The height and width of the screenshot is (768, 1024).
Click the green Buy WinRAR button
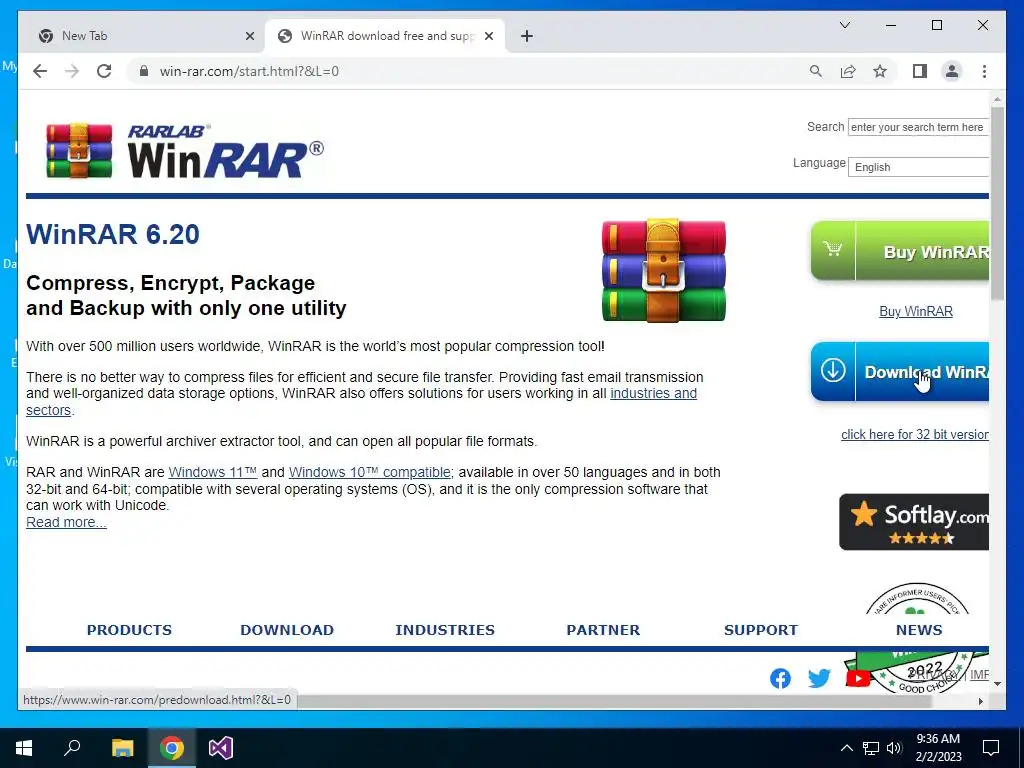[x=900, y=251]
